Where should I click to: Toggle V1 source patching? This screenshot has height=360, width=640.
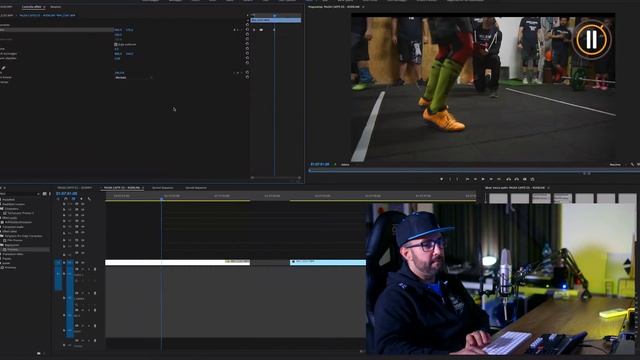click(58, 262)
